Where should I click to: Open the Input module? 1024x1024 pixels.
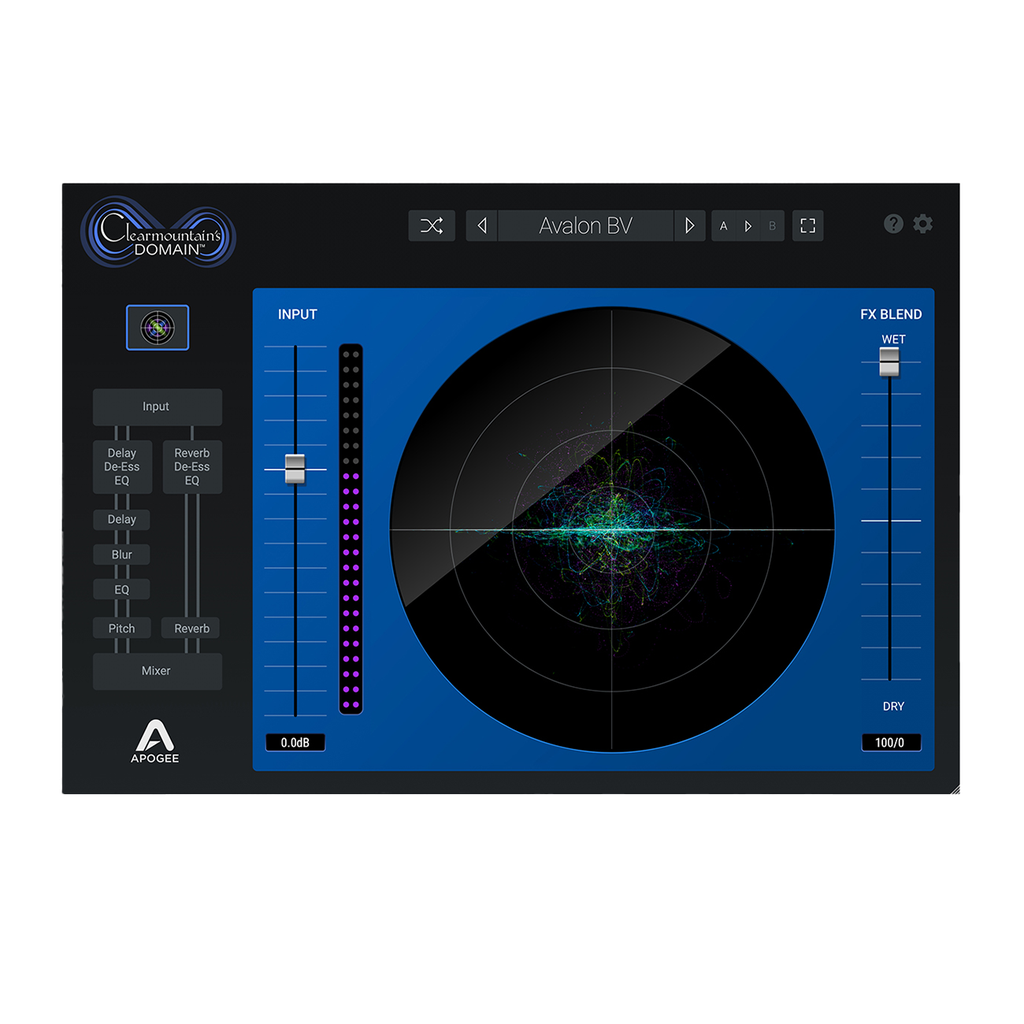click(157, 407)
